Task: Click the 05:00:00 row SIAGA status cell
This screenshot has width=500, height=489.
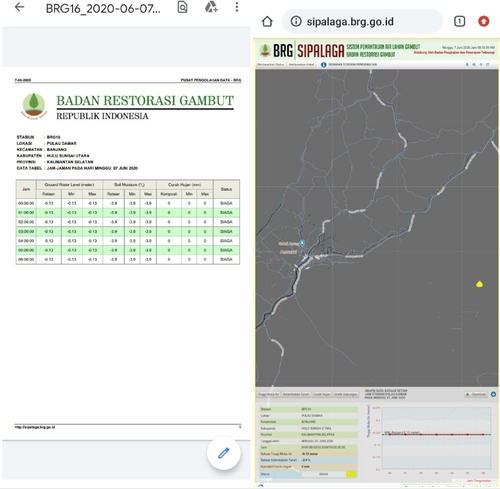Action: (x=226, y=250)
